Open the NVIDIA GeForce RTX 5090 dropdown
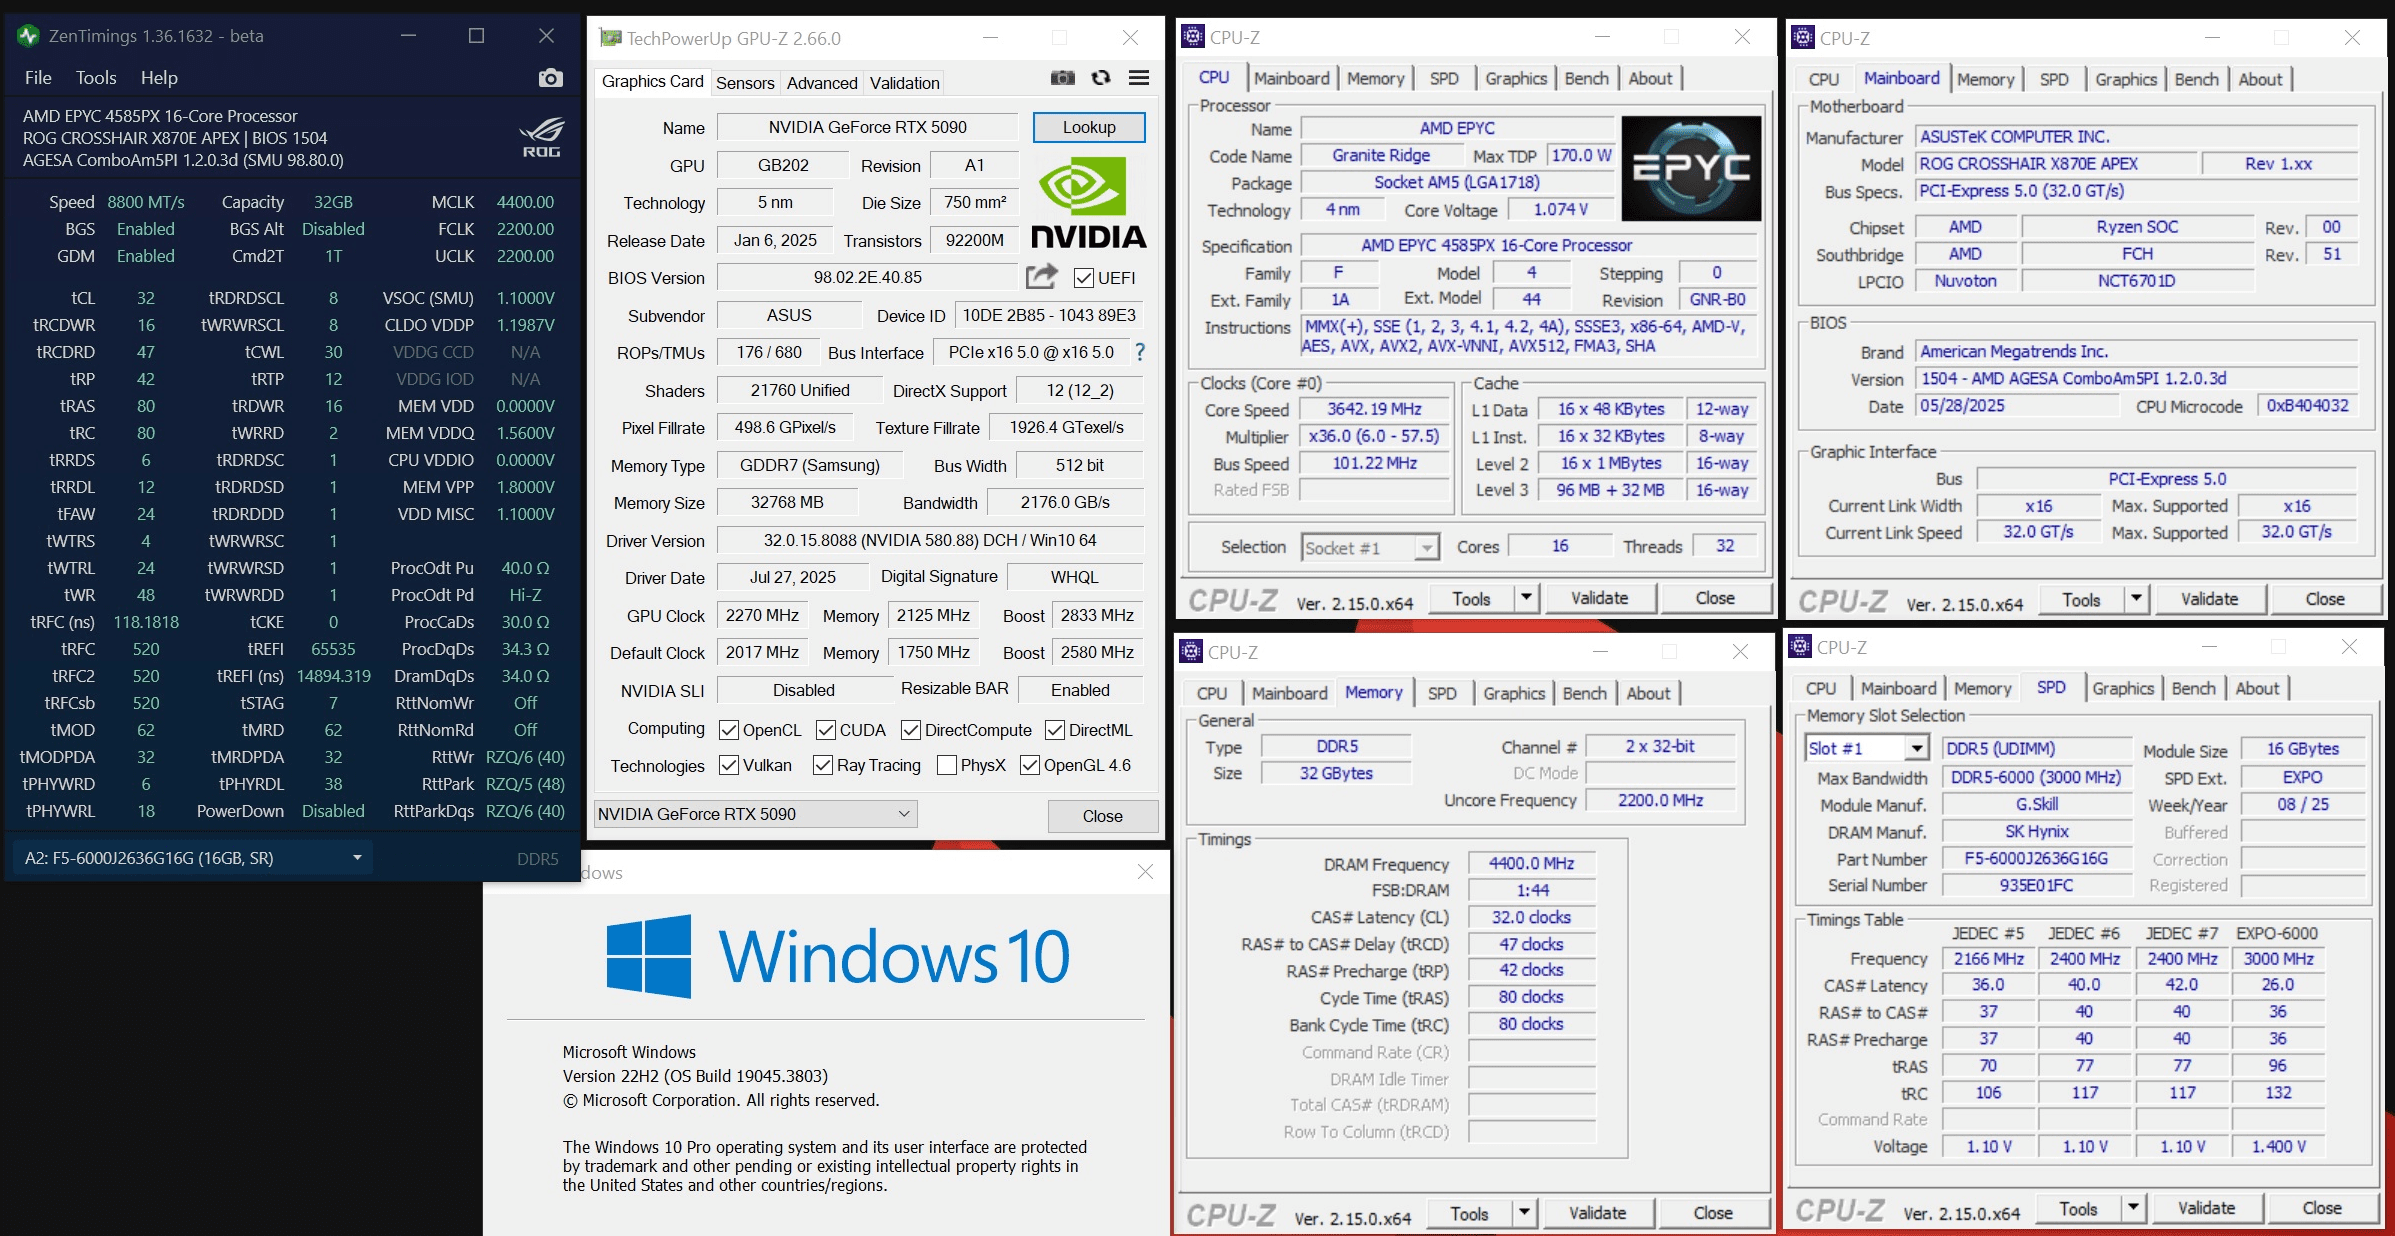 [903, 814]
